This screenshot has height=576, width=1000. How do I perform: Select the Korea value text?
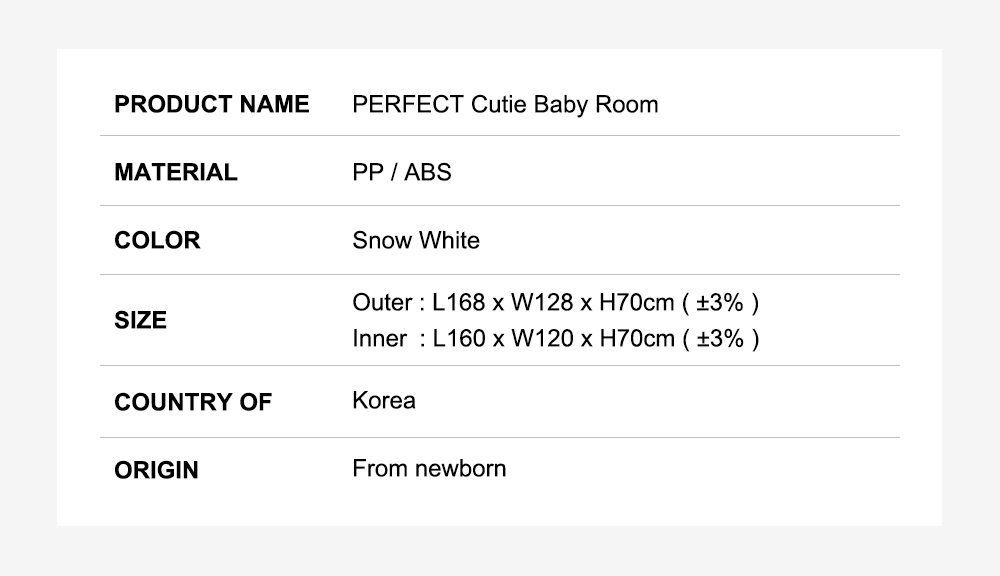[384, 401]
